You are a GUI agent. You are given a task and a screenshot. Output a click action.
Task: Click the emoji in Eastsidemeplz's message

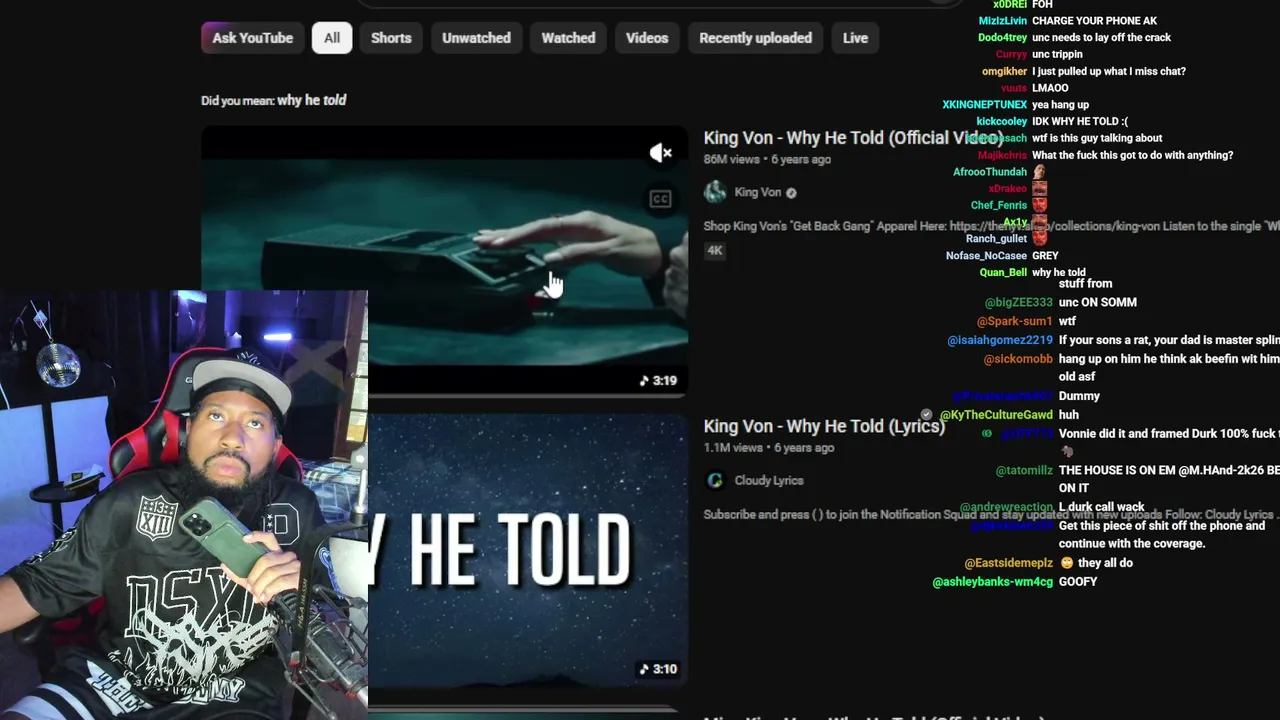(x=1067, y=563)
